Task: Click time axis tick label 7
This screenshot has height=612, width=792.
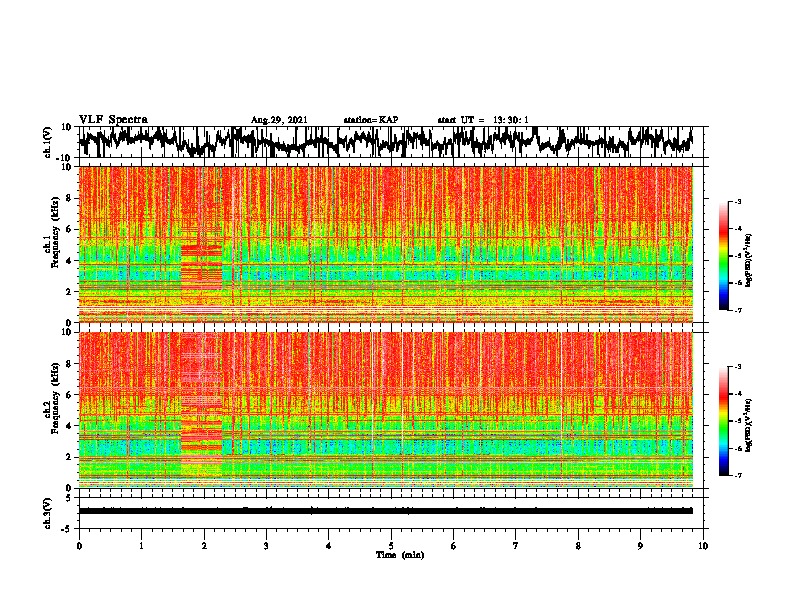Action: click(516, 546)
